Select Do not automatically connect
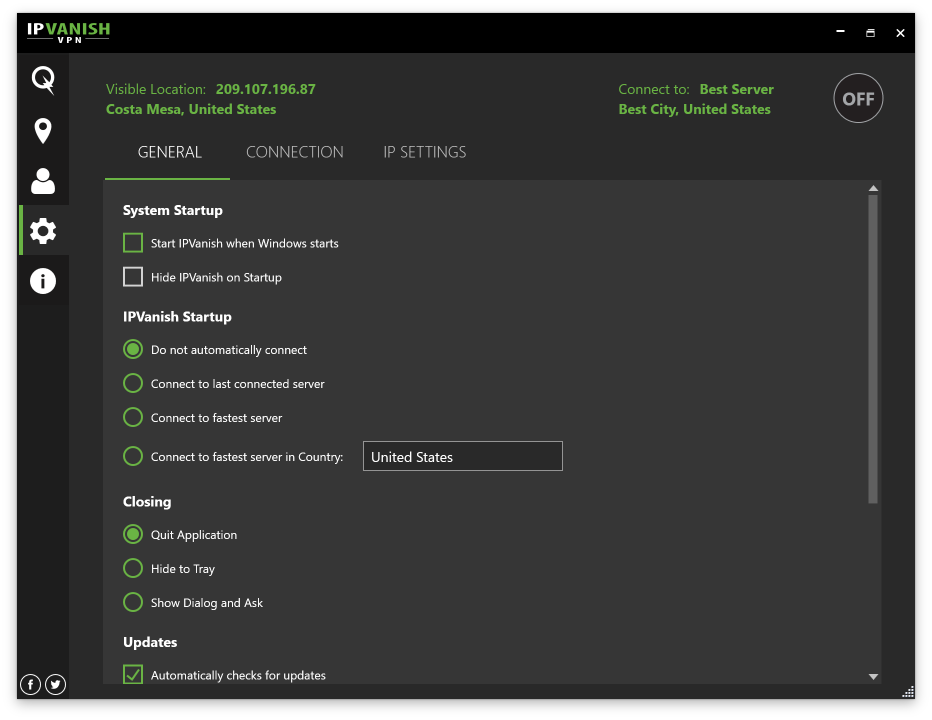This screenshot has height=720, width=932. pos(133,350)
